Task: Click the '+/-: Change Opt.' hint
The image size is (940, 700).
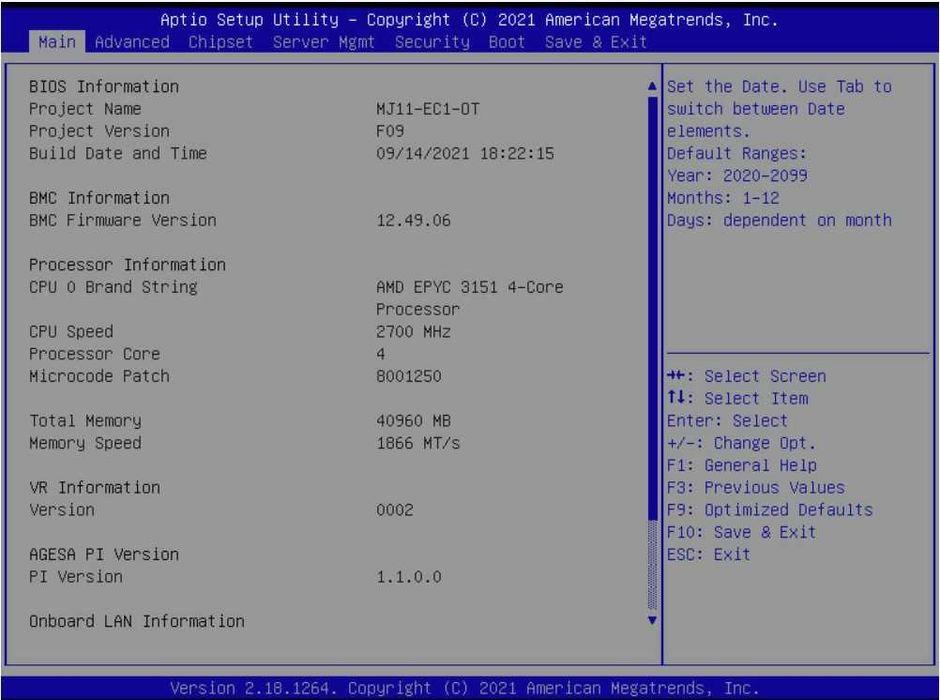Action: 742,443
